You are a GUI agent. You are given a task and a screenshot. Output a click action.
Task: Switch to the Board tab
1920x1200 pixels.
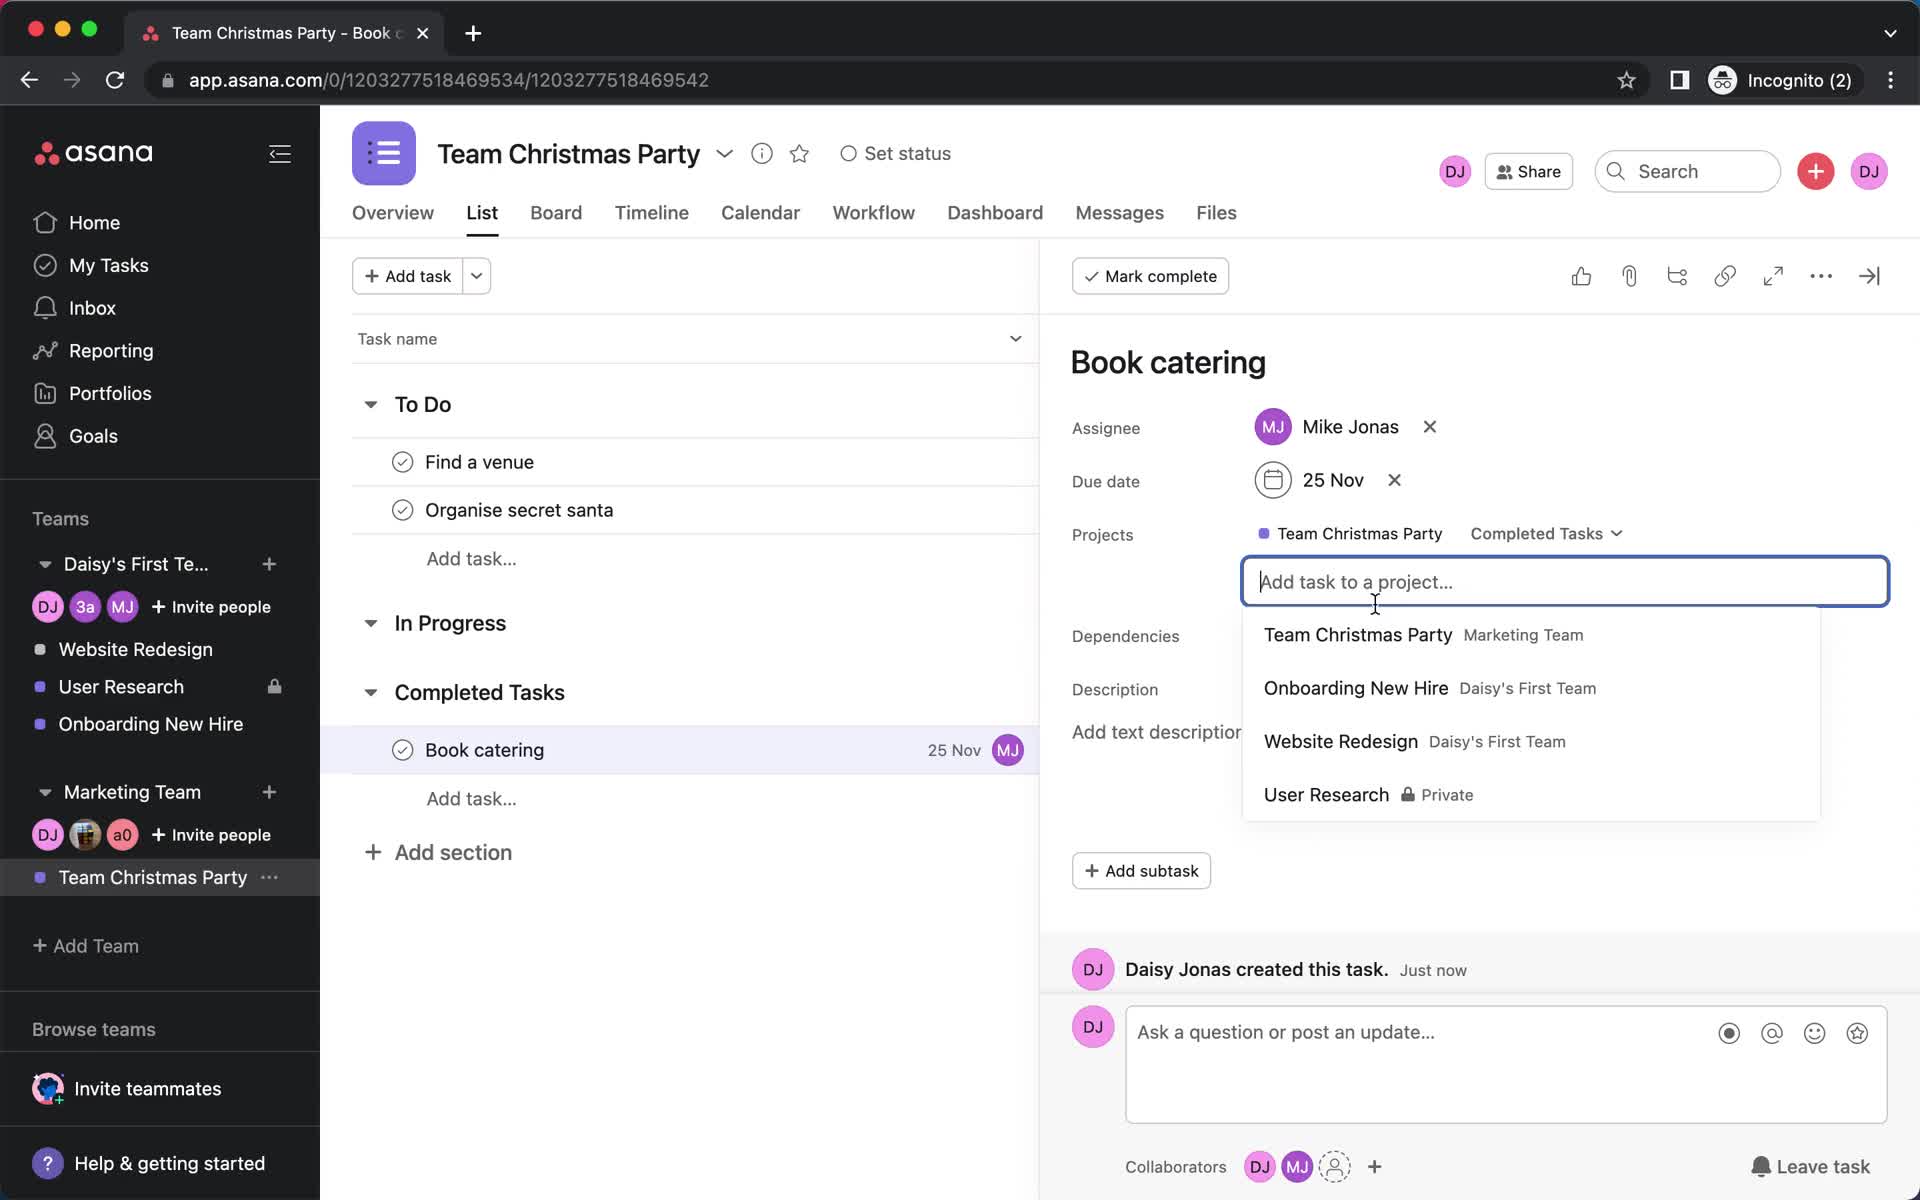coord(556,213)
